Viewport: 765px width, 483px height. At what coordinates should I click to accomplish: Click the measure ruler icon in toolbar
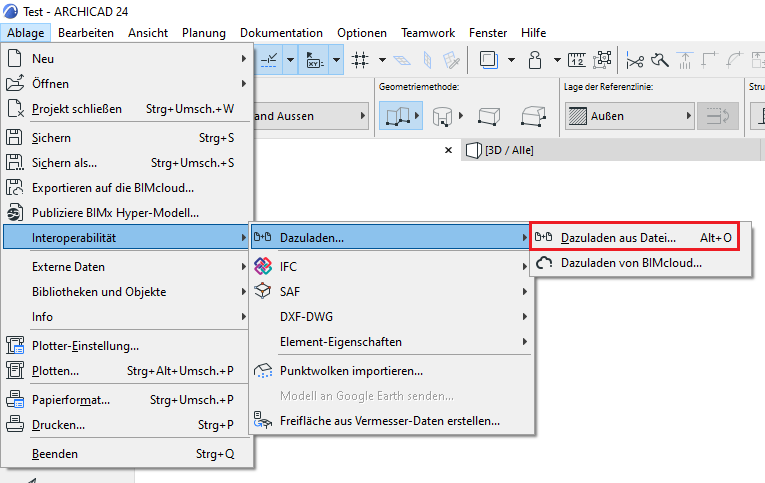576,60
